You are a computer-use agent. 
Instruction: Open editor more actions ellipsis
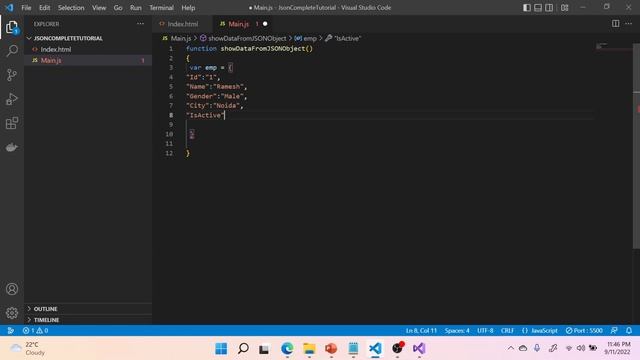[629, 24]
